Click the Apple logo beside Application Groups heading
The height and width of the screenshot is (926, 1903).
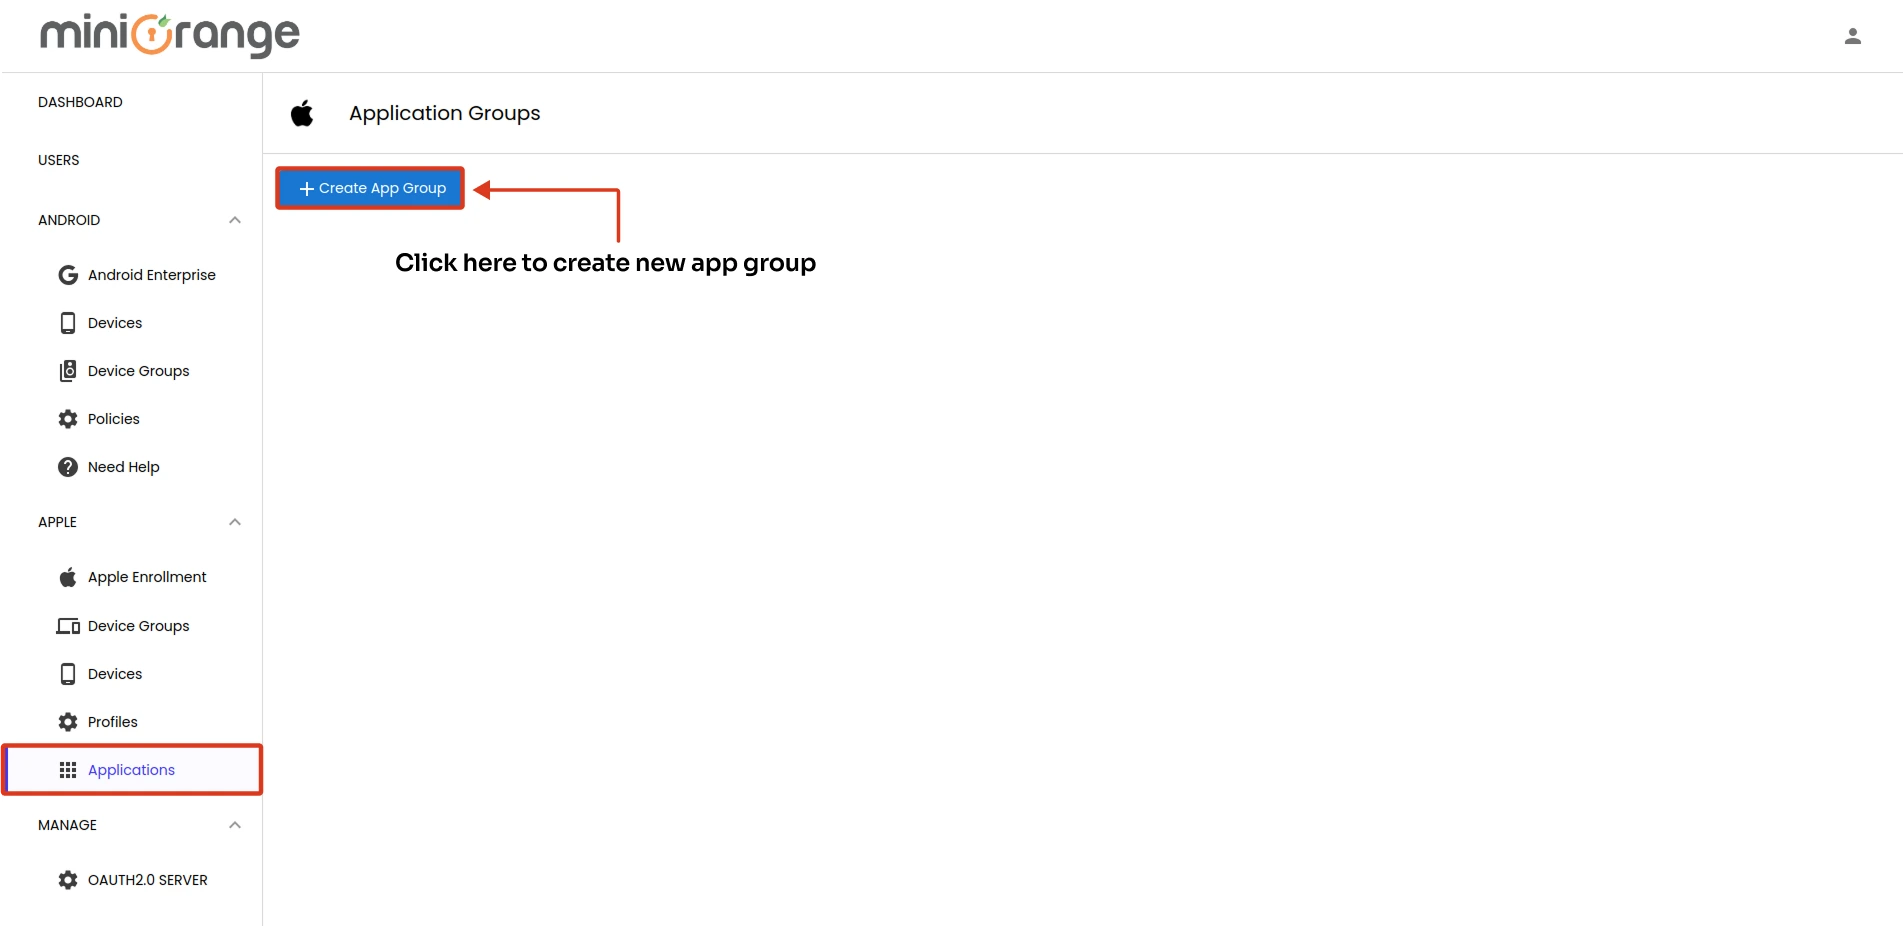pos(302,113)
